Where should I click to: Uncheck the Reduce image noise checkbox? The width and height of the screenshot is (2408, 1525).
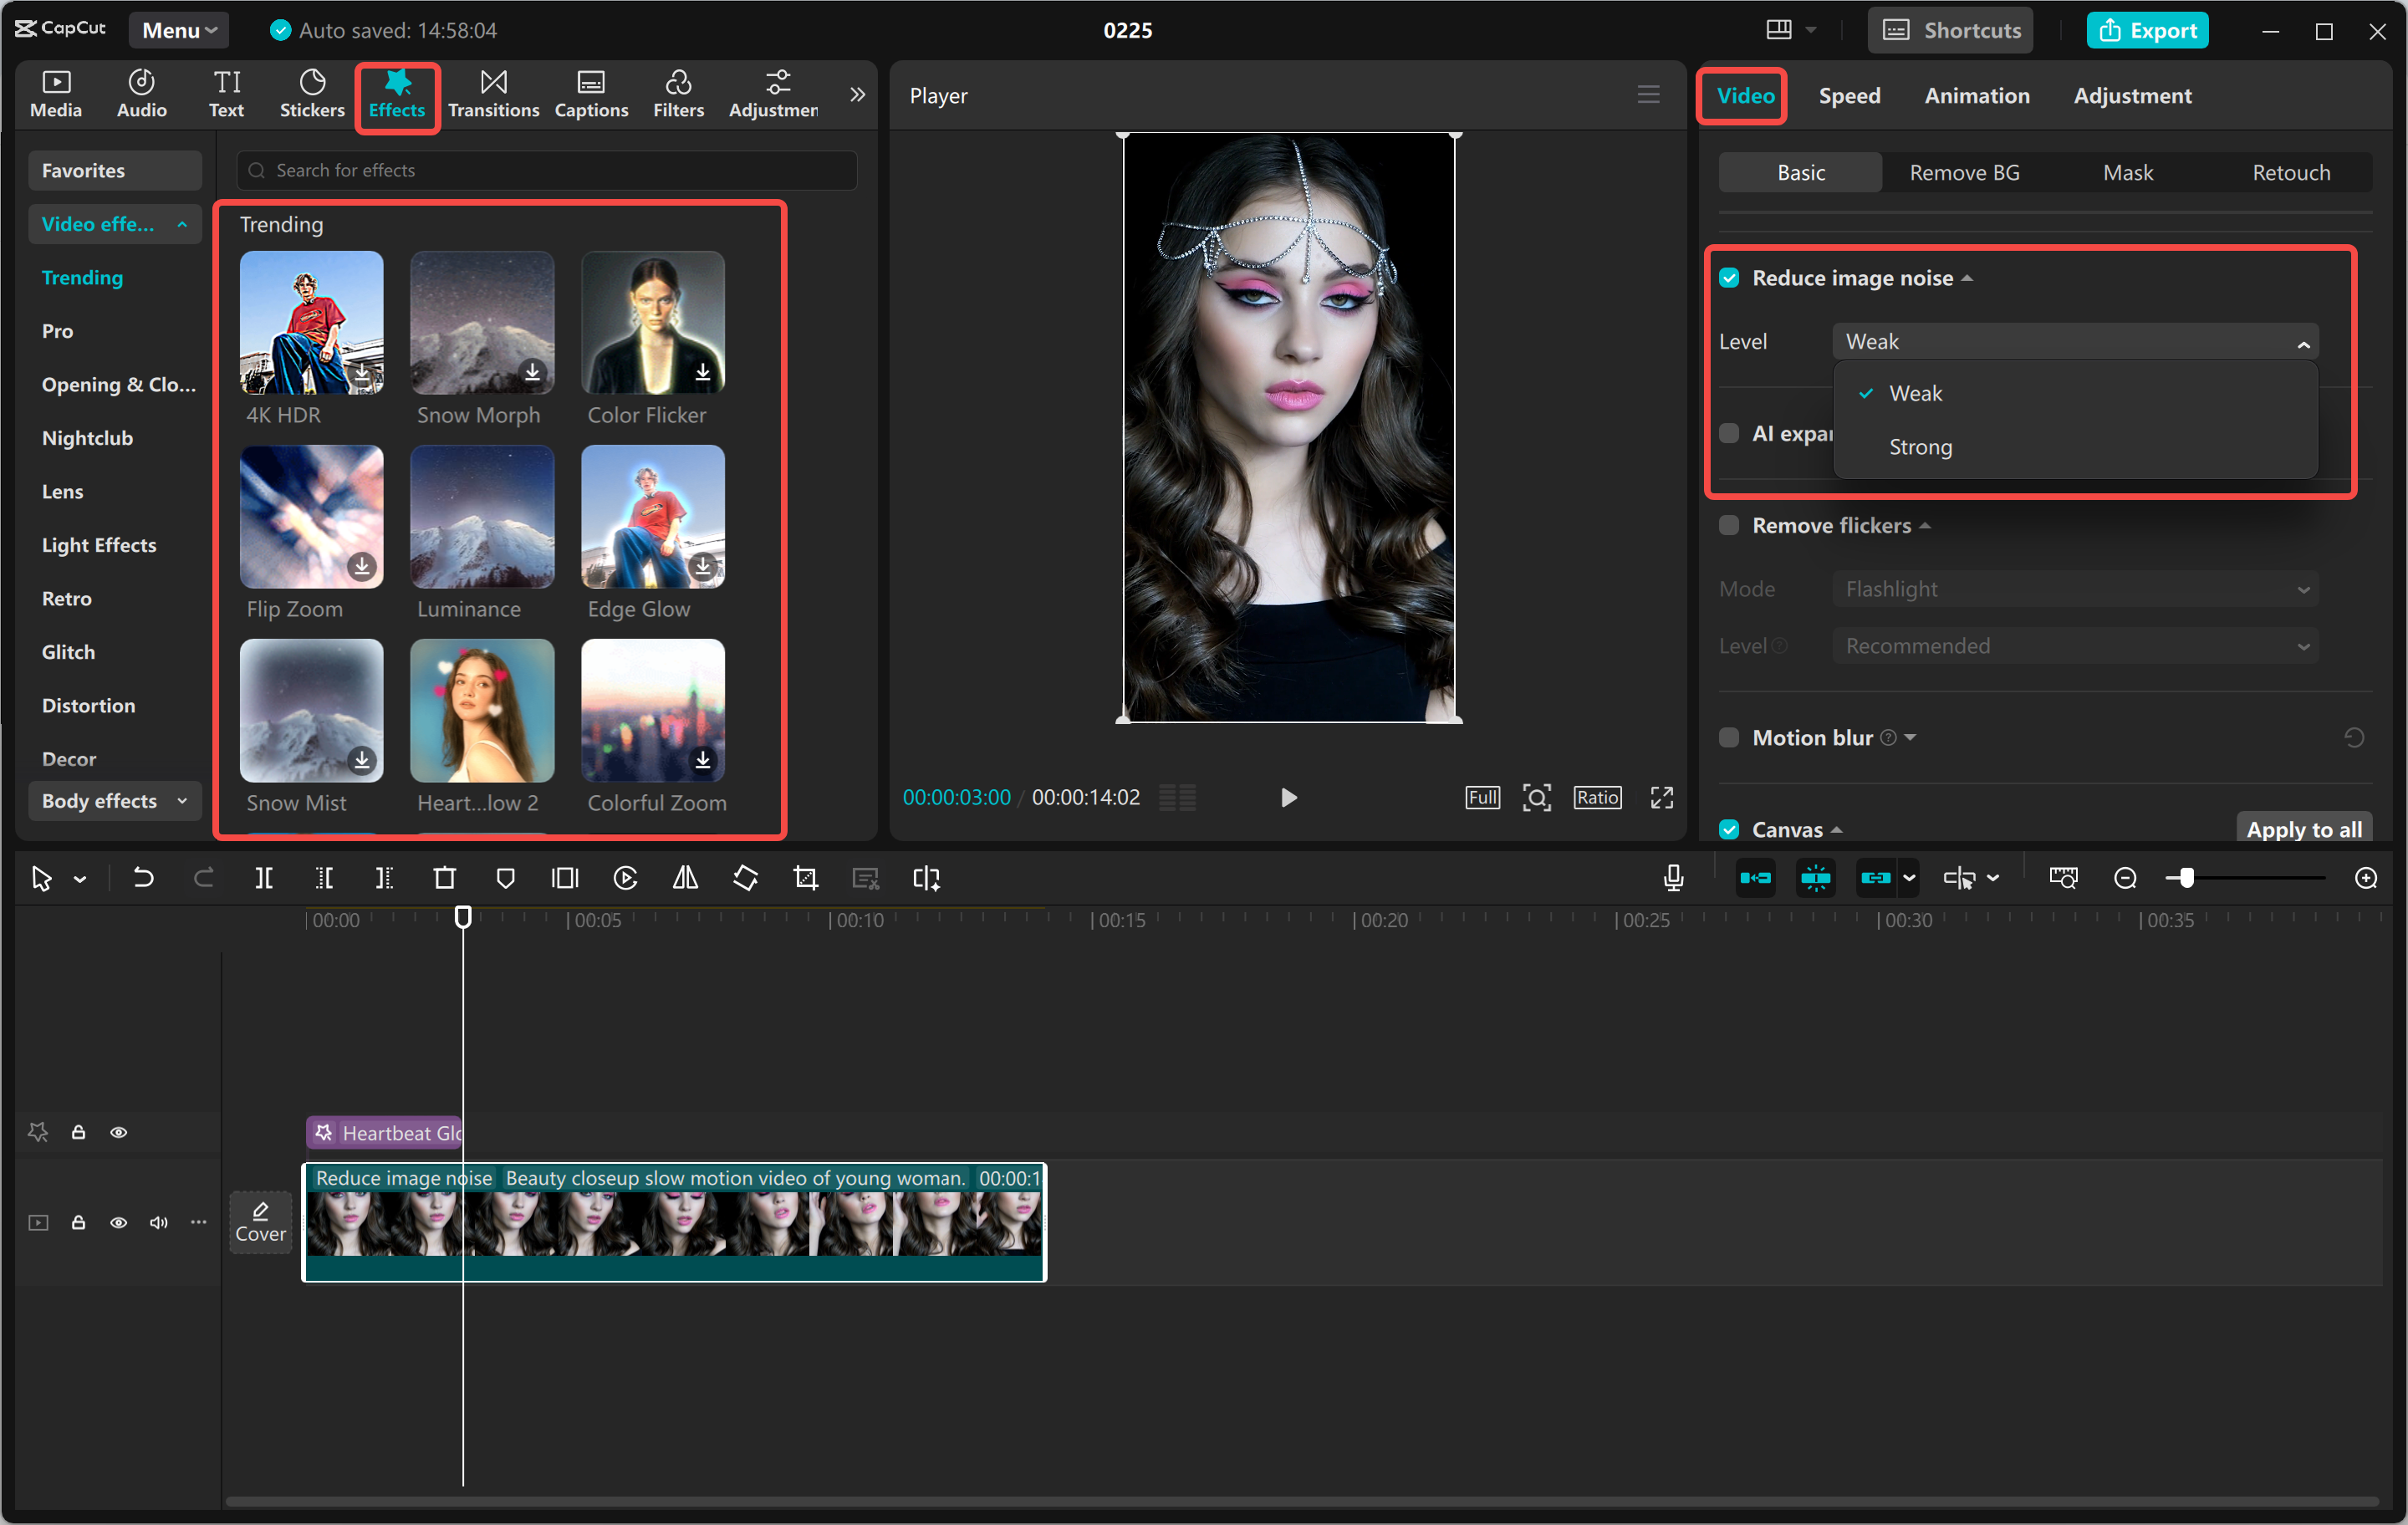[1729, 277]
